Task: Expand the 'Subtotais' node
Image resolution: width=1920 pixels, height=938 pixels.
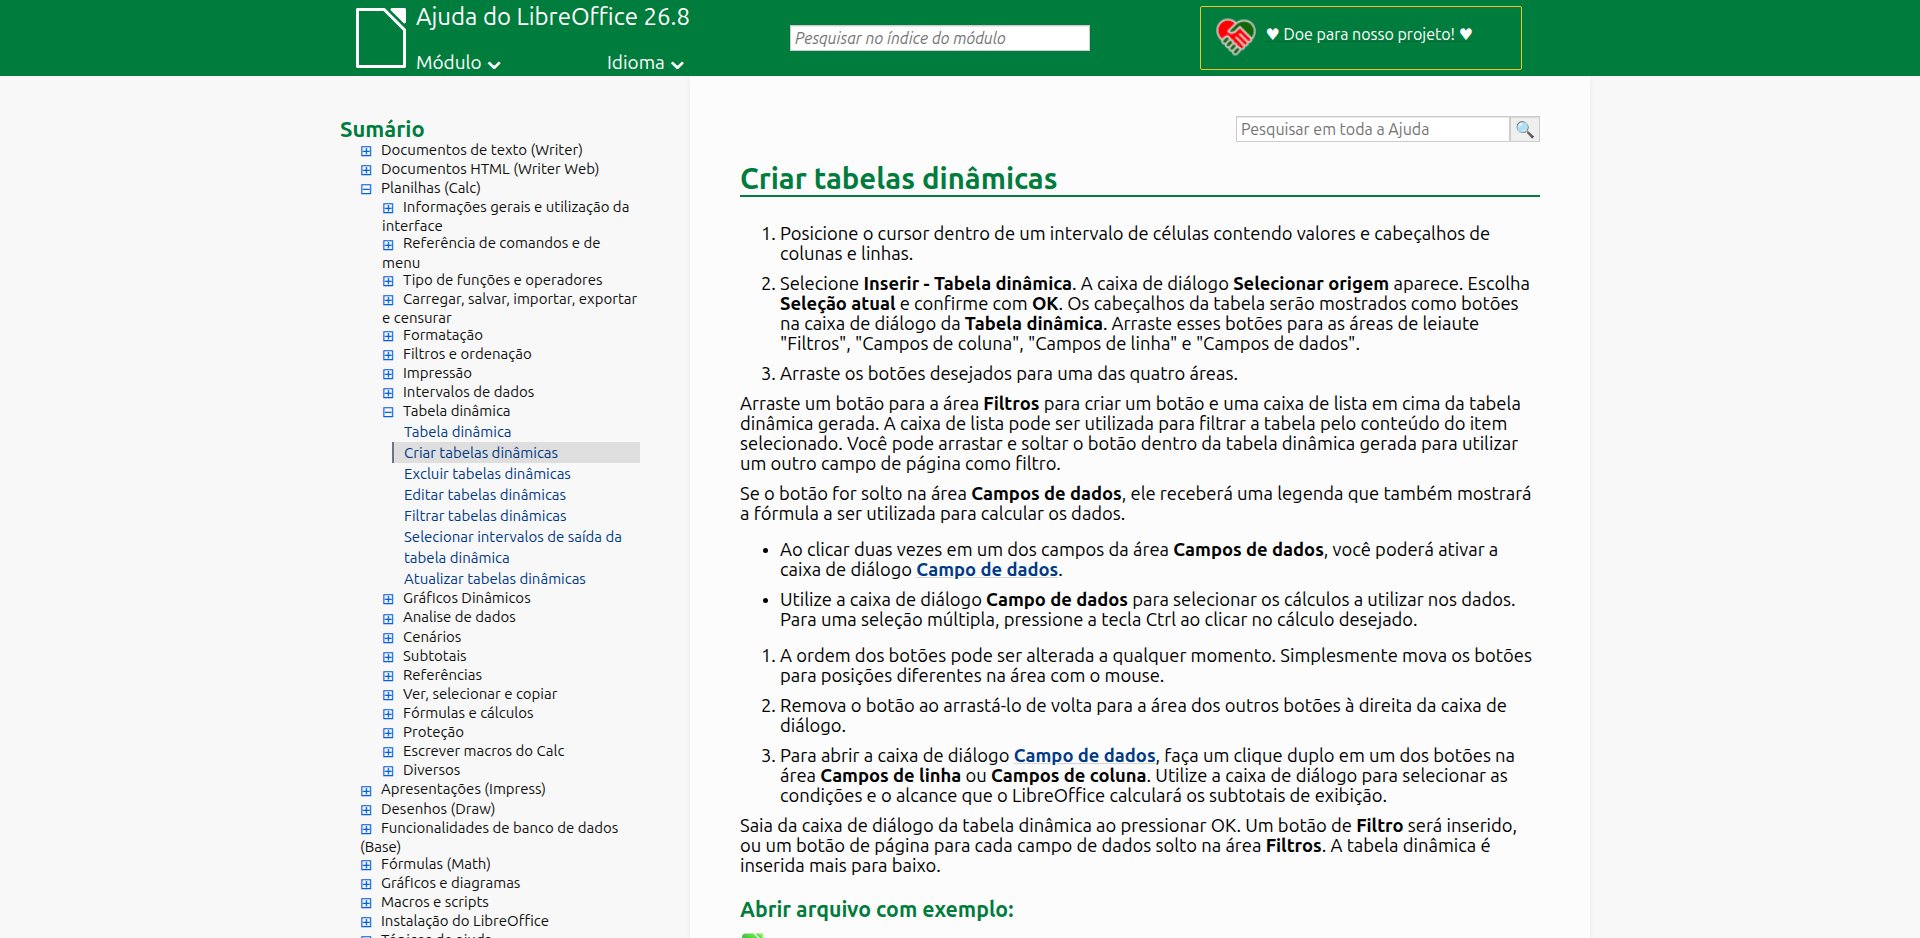Action: (388, 657)
